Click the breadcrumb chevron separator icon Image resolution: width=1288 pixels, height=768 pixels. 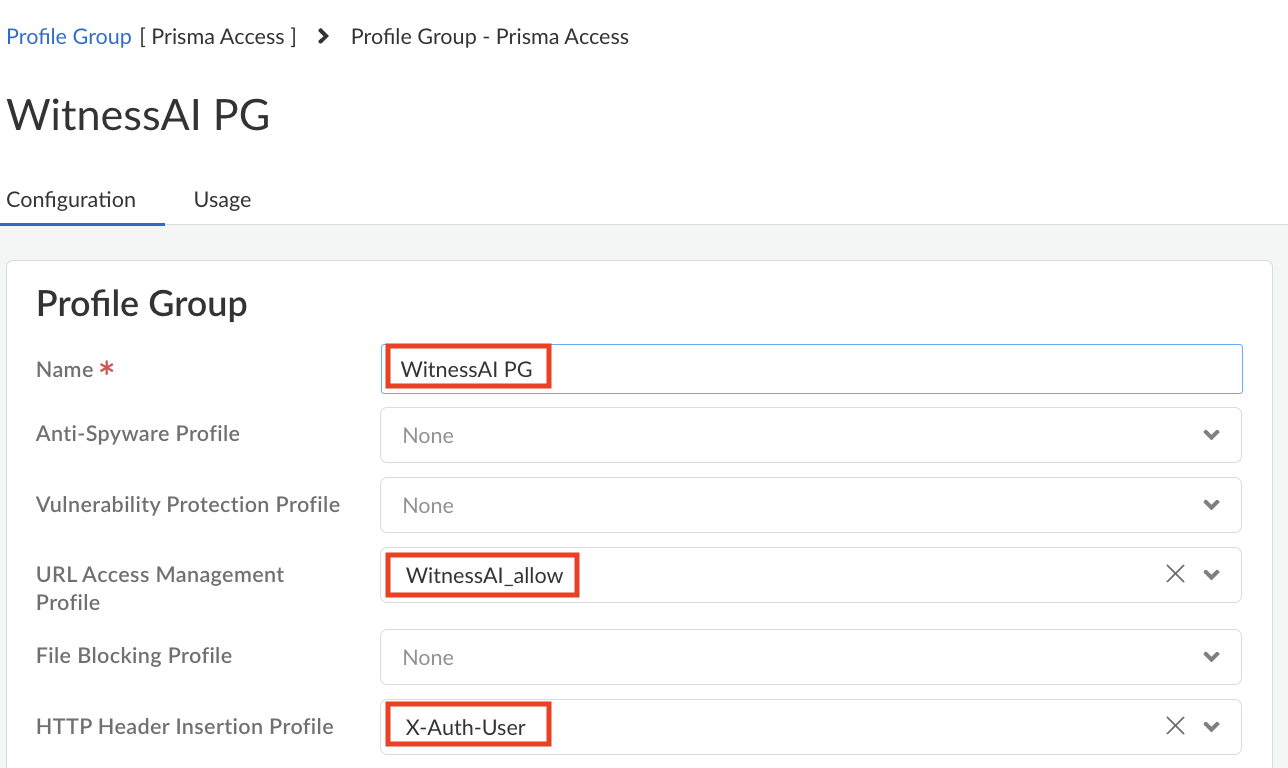323,37
